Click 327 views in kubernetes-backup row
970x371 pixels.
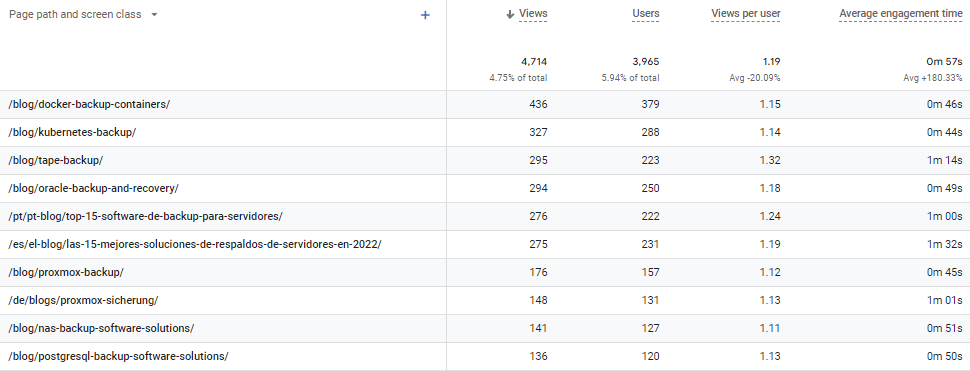click(539, 132)
